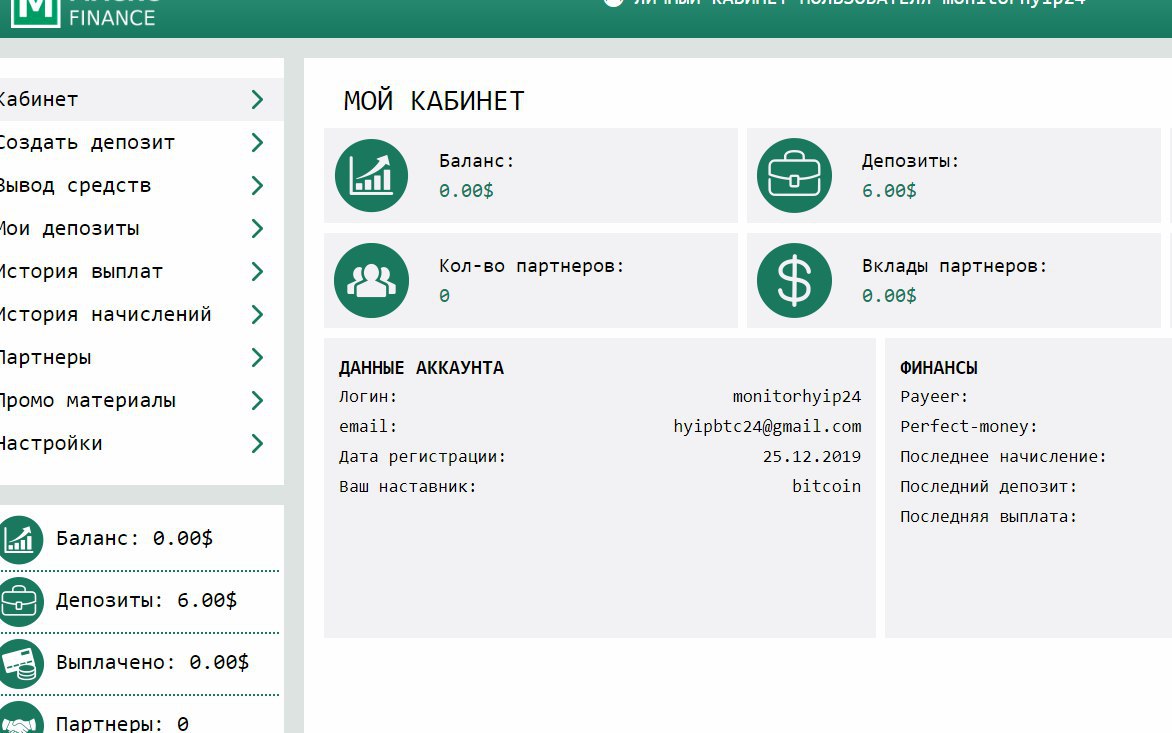Click the Последний депозит: label

tap(988, 486)
